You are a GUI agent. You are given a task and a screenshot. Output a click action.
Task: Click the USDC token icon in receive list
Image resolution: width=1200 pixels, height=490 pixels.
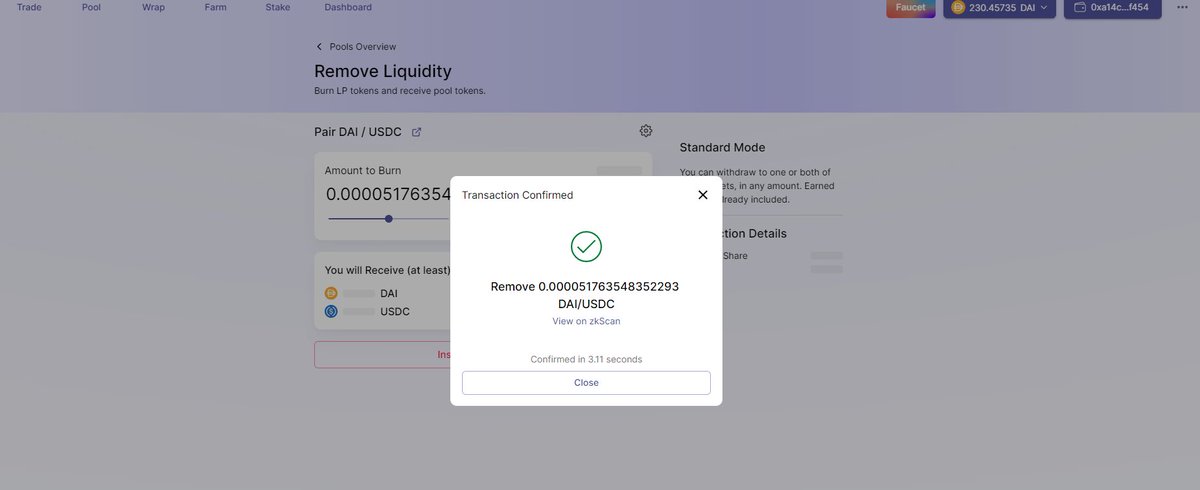tap(331, 311)
